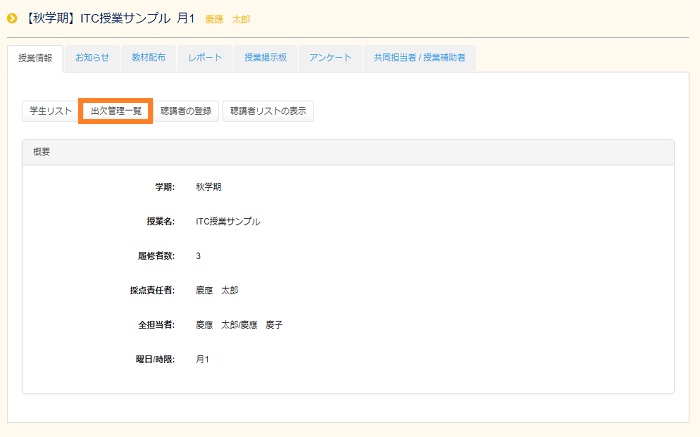The height and width of the screenshot is (437, 700).
Task: Switch to the アンケート tab
Action: click(330, 58)
